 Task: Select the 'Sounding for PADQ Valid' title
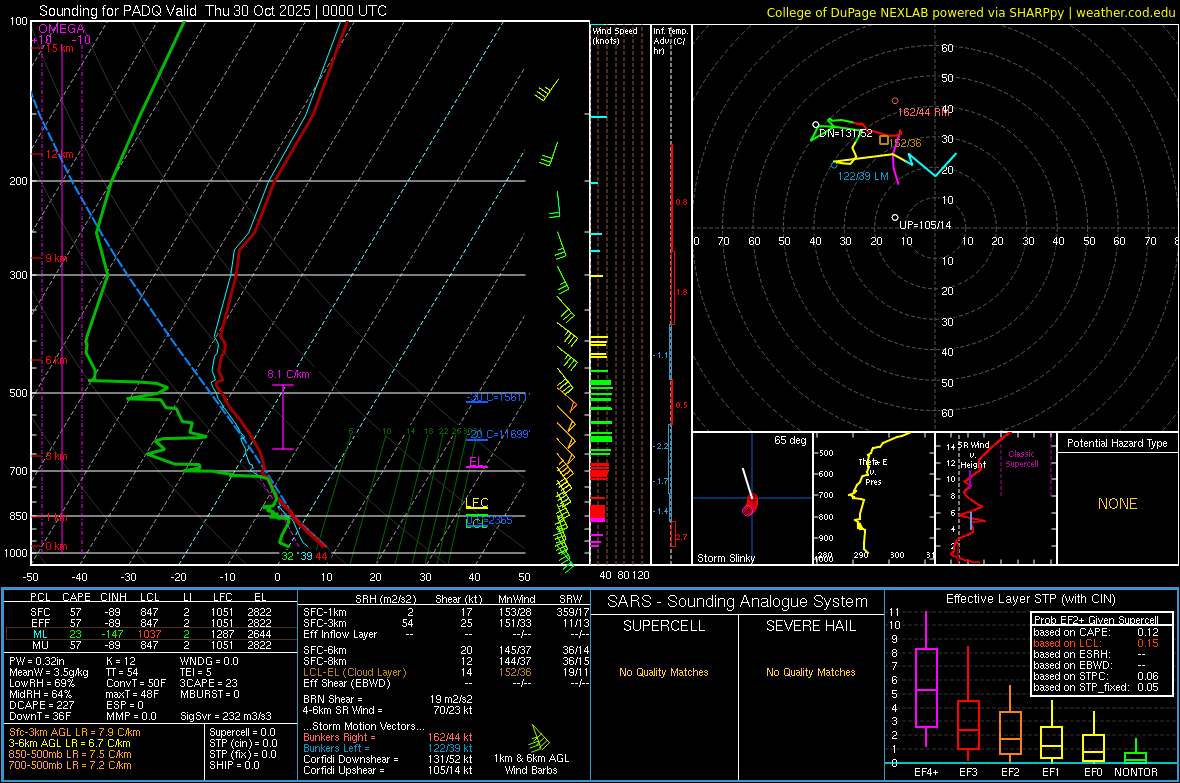point(117,11)
